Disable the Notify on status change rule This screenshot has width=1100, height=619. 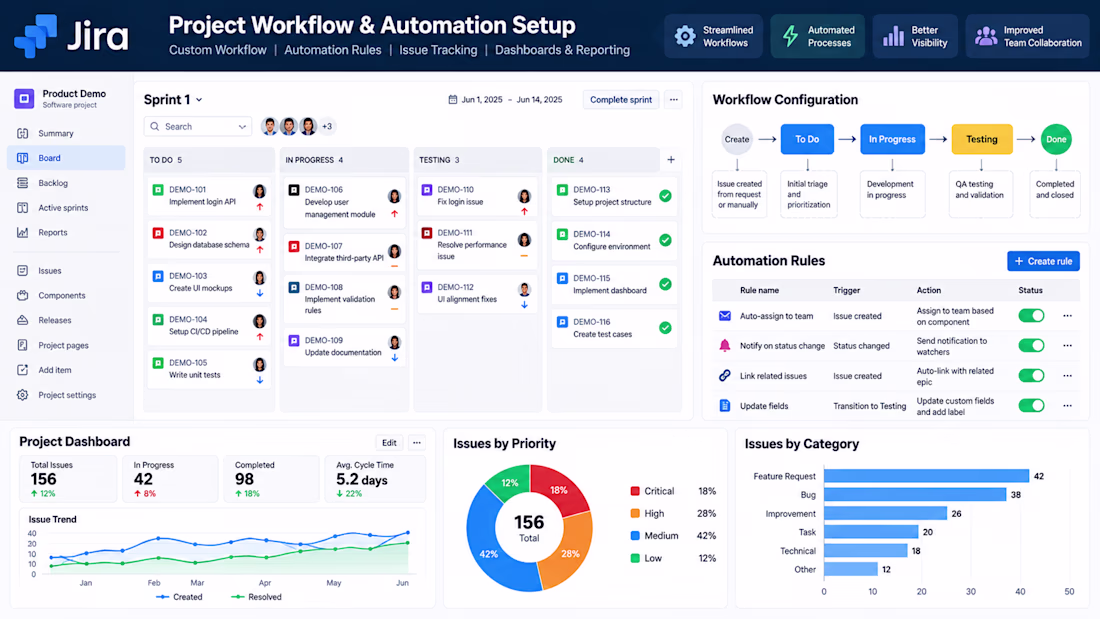pyautogui.click(x=1031, y=345)
